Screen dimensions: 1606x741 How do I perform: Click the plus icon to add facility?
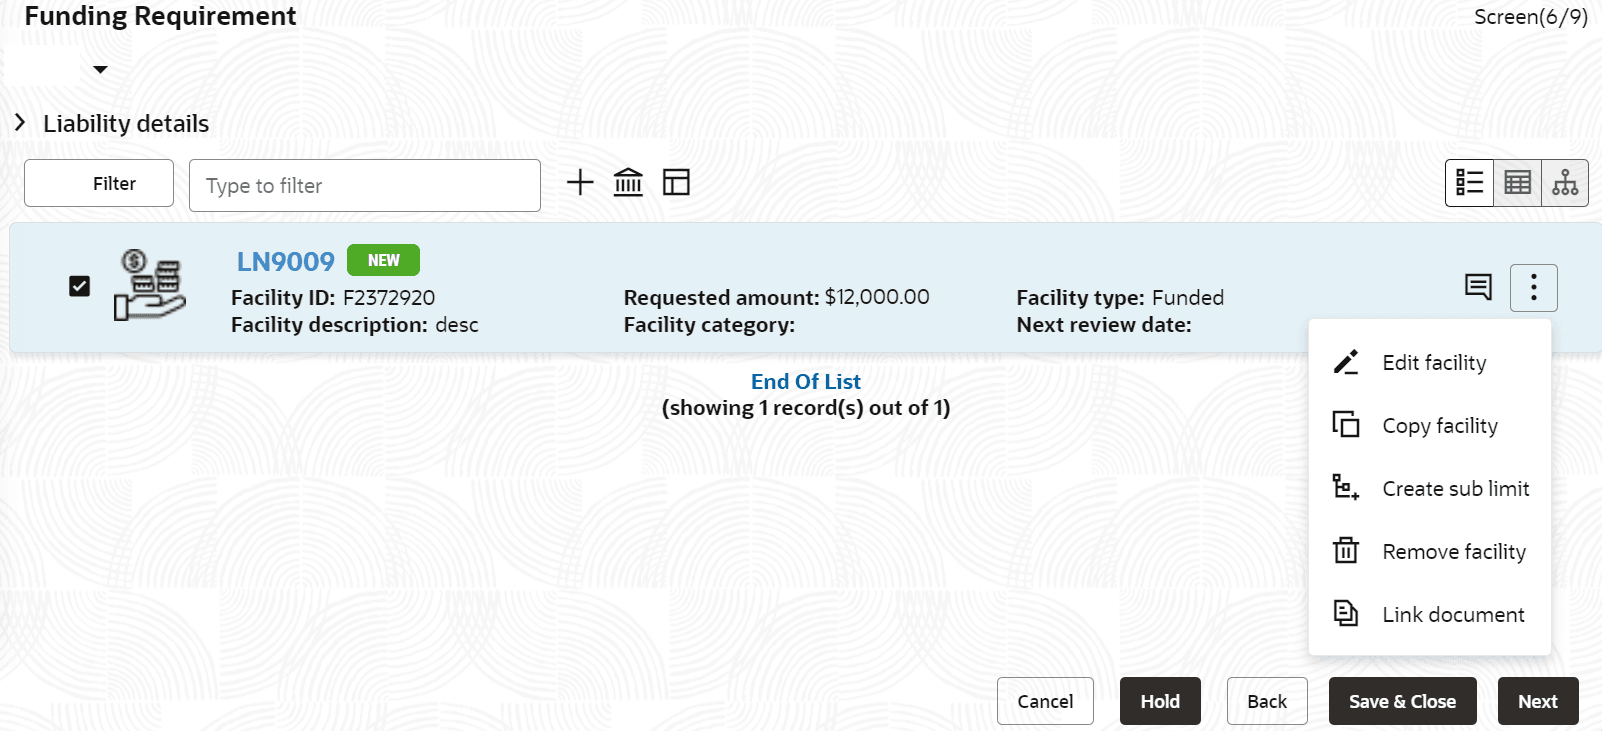tap(580, 183)
